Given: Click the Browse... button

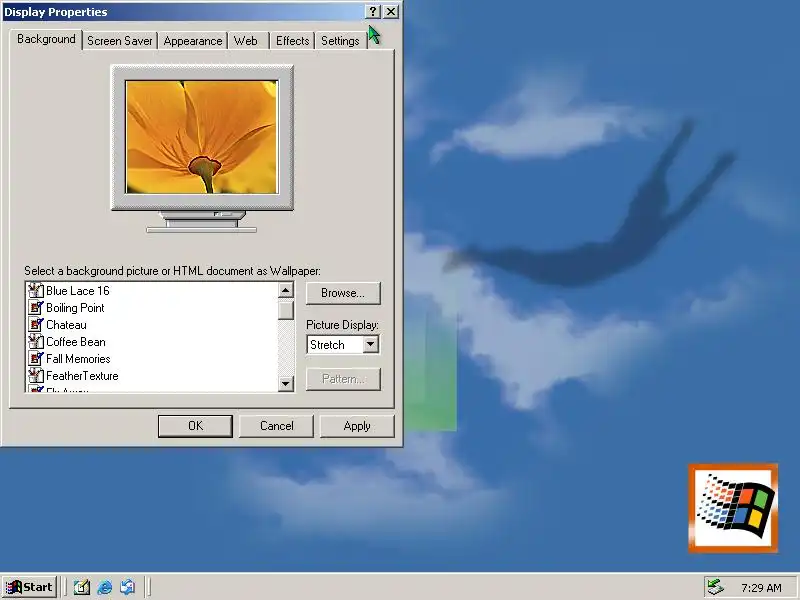Looking at the screenshot, I should point(343,293).
